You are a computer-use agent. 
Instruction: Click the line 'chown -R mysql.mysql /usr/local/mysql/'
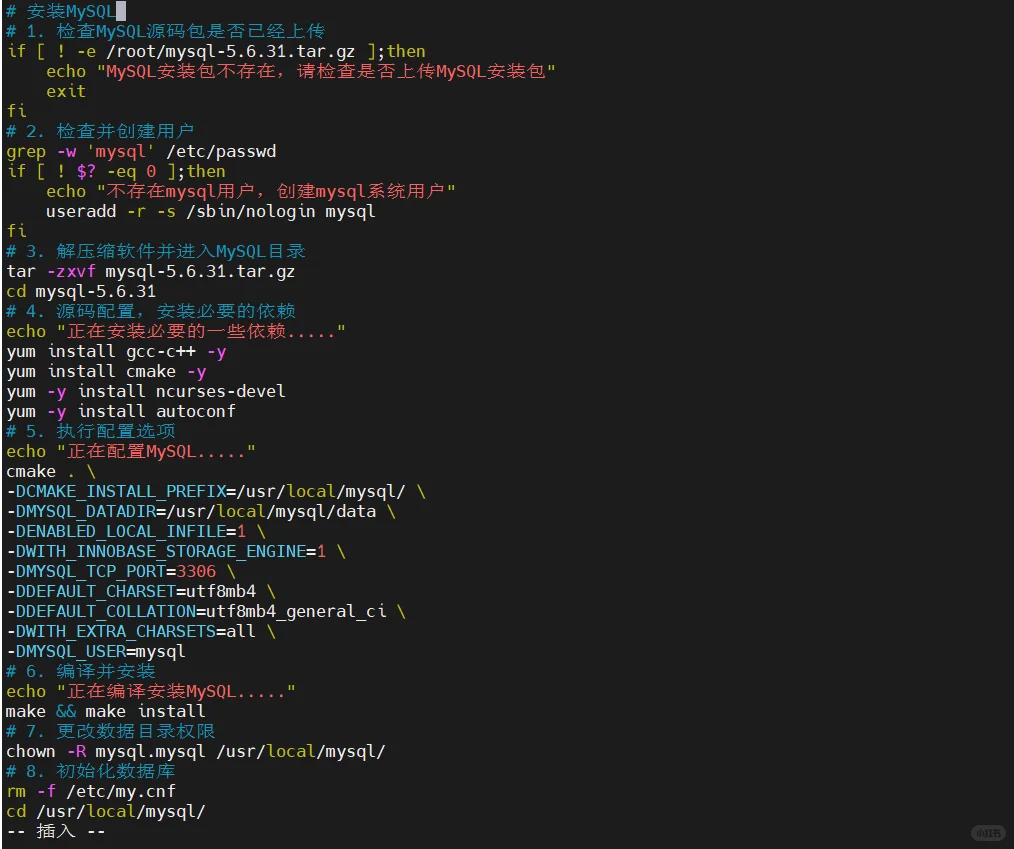coord(196,752)
